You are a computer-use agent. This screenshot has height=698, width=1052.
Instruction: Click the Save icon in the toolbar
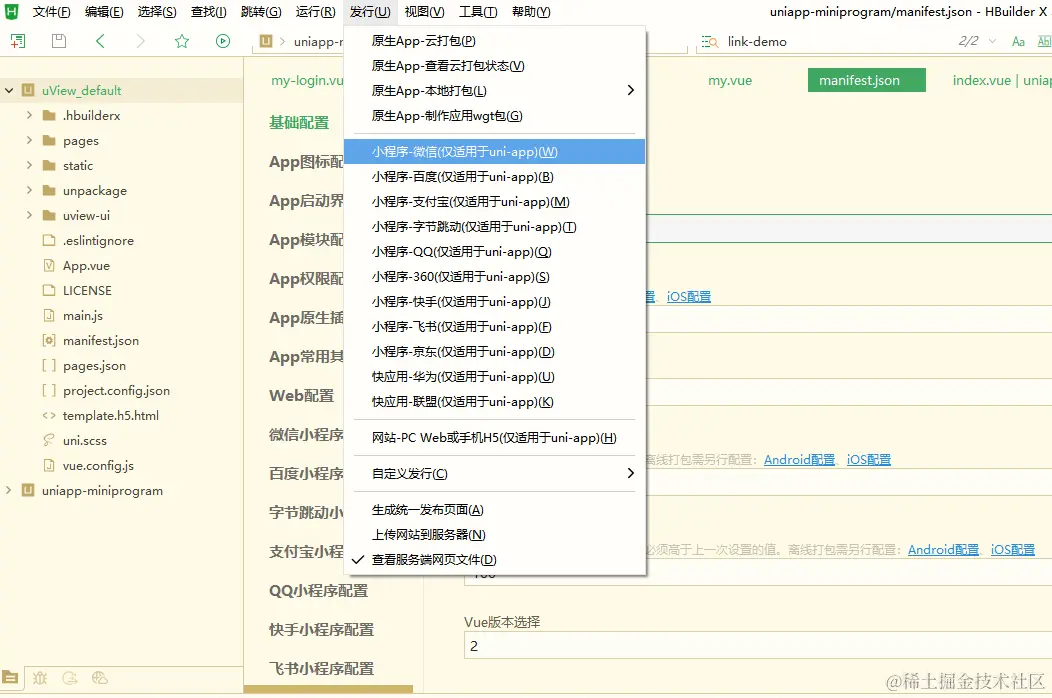pos(58,42)
